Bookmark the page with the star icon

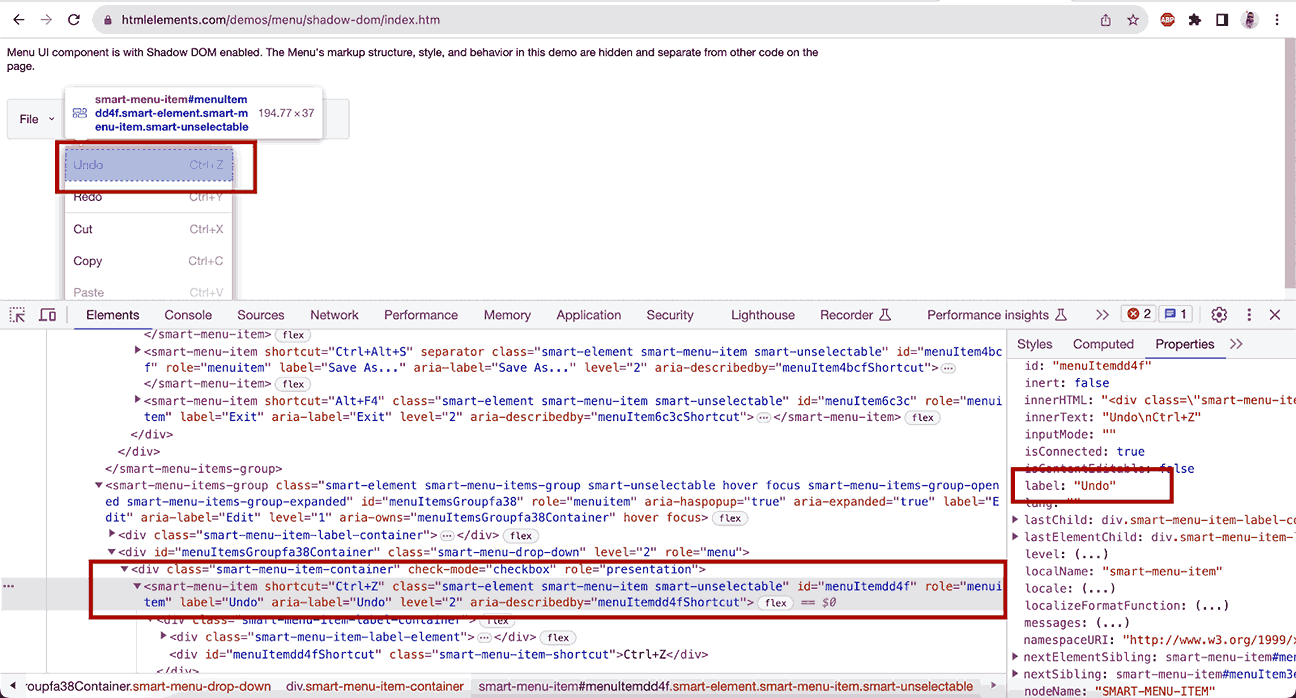(1132, 18)
